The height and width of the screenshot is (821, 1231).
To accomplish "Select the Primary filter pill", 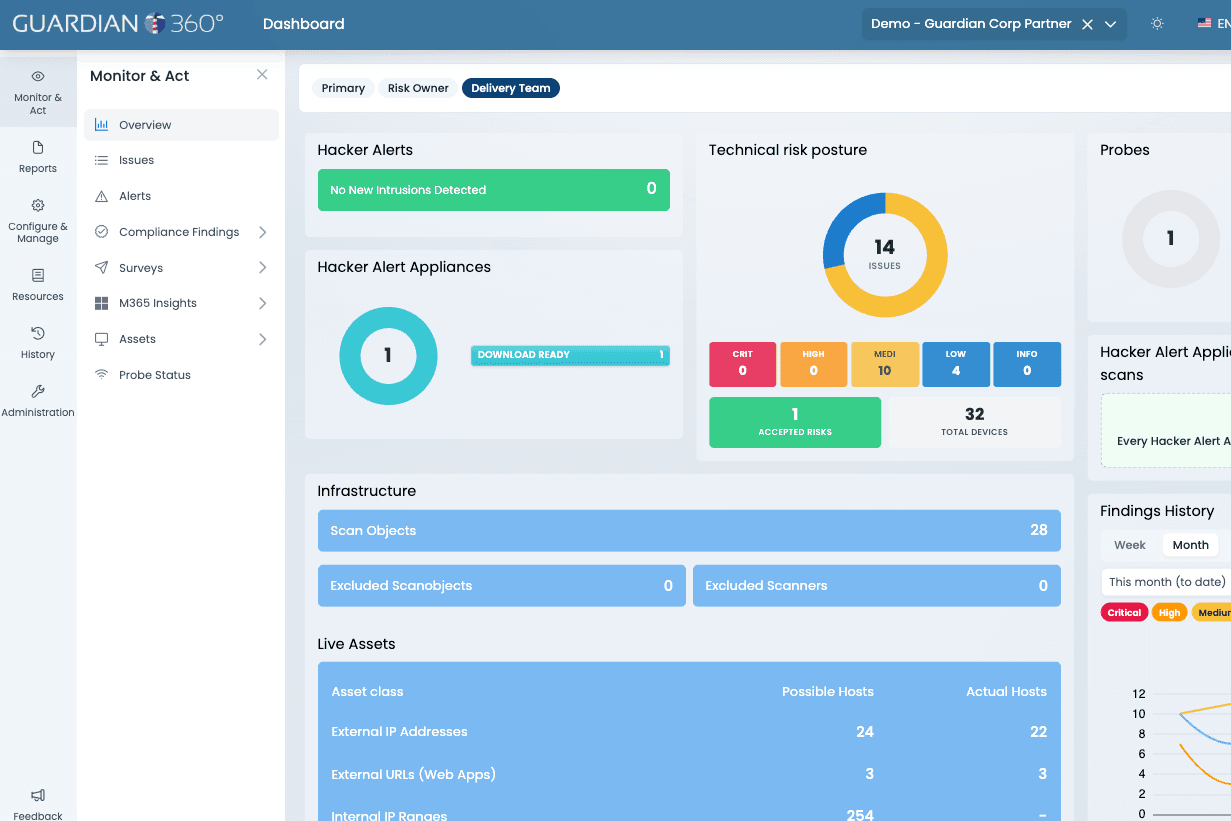I will pos(343,88).
